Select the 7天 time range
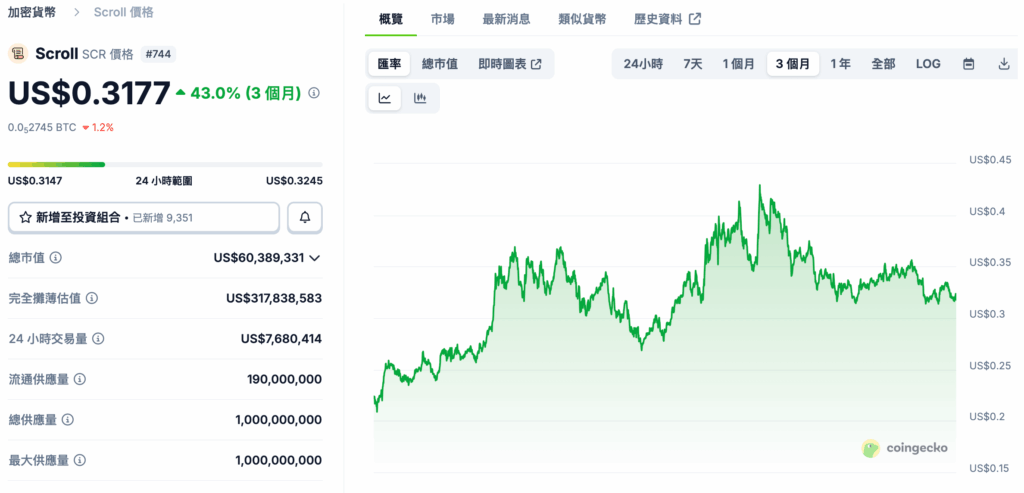Viewport: 1024px width, 493px height. (x=693, y=64)
